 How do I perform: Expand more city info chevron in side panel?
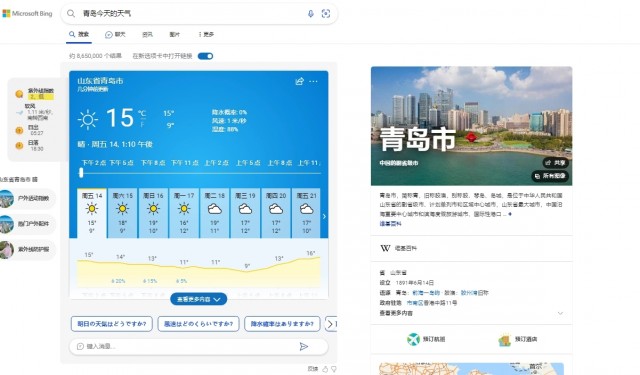[x=560, y=313]
